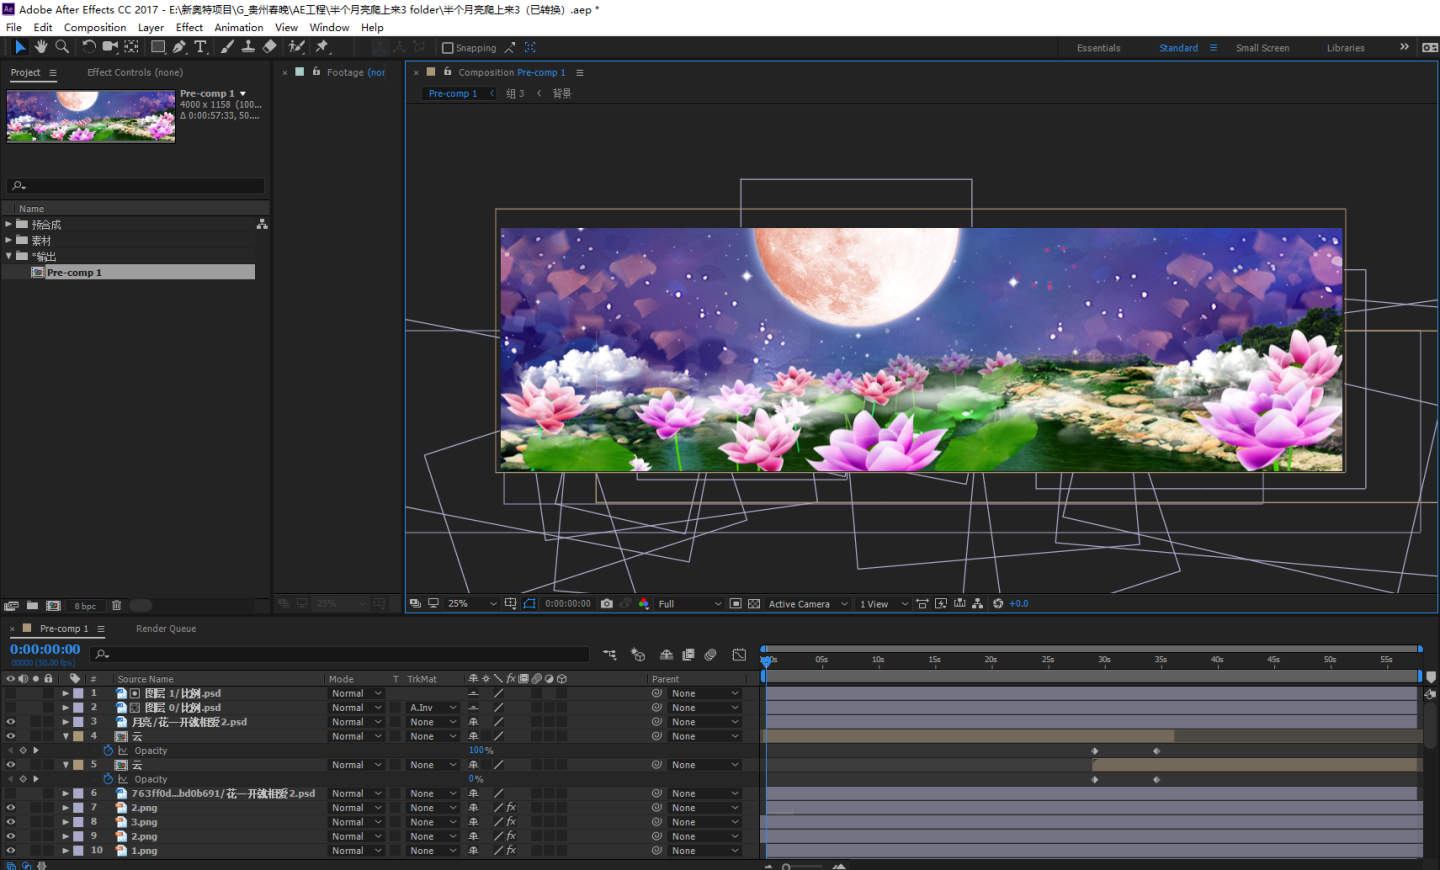Viewport: 1440px width, 870px height.
Task: Select the Selection arrow tool
Action: coord(20,47)
